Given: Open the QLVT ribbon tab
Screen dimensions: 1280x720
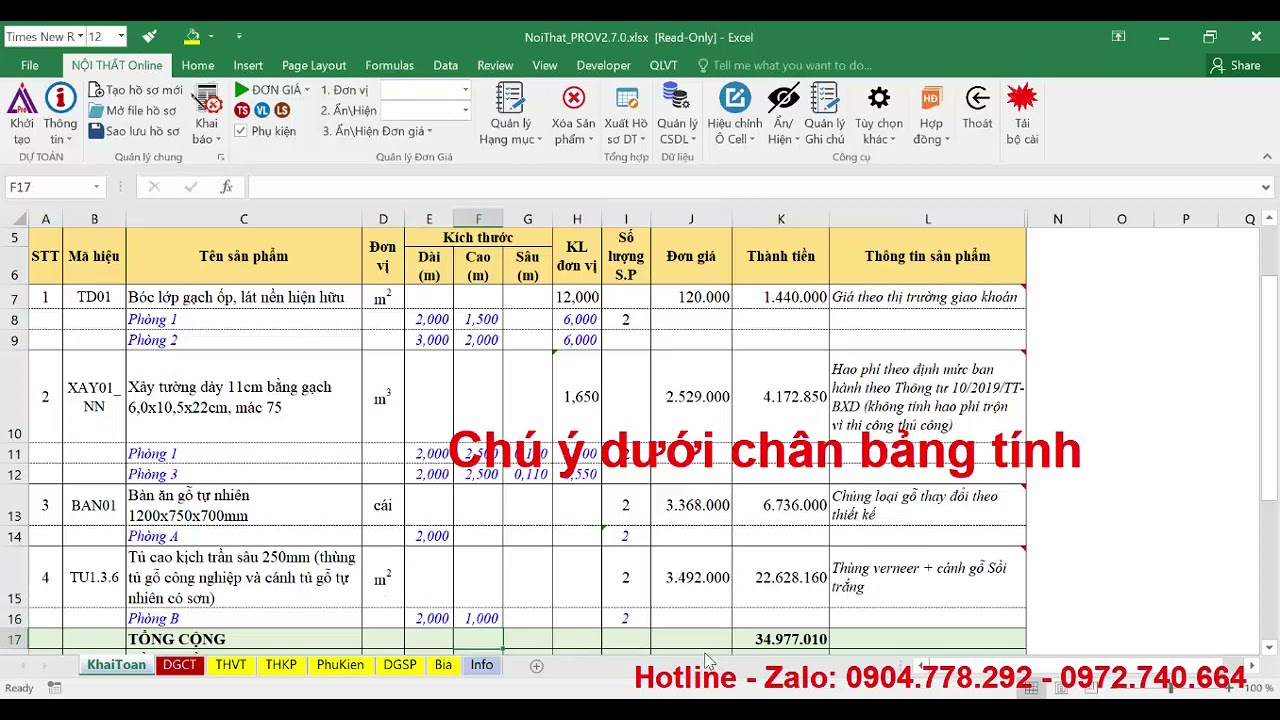Looking at the screenshot, I should pyautogui.click(x=663, y=65).
